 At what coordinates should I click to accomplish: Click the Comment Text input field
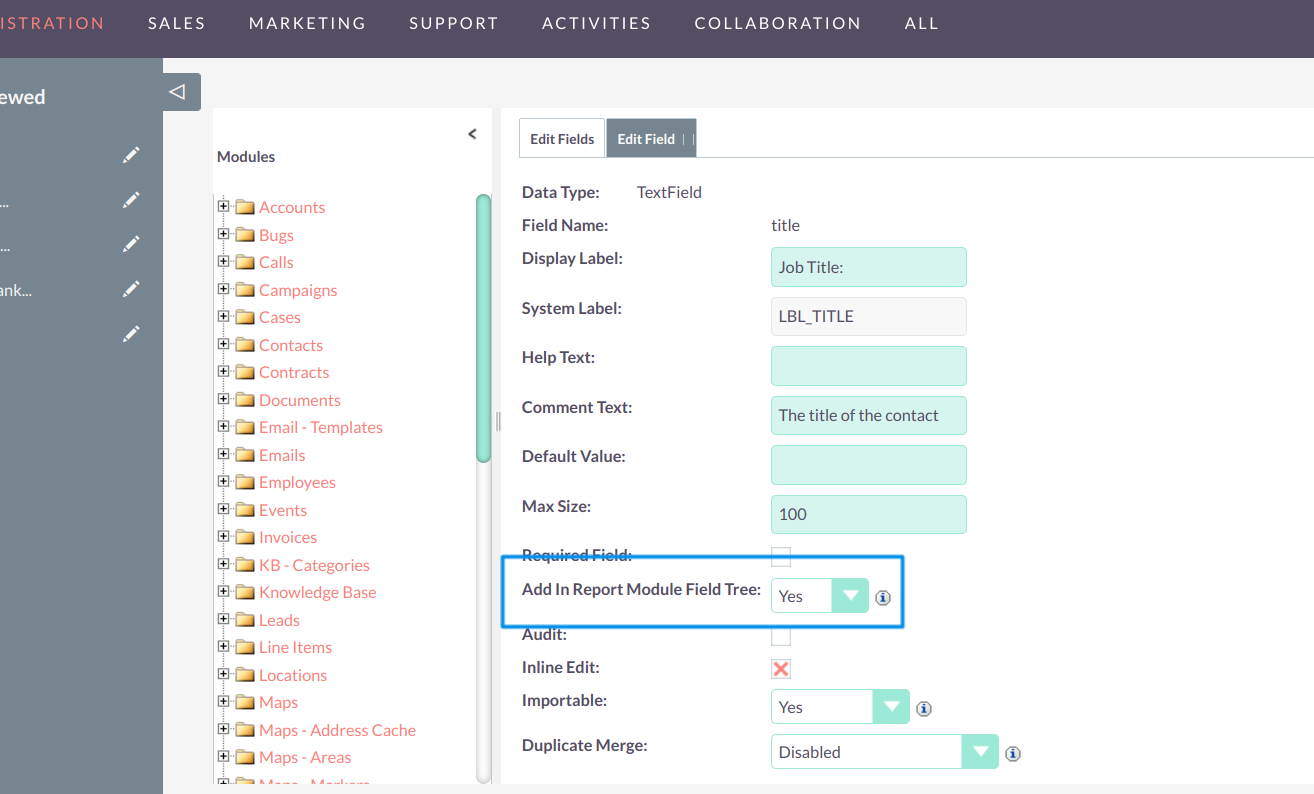coord(869,415)
